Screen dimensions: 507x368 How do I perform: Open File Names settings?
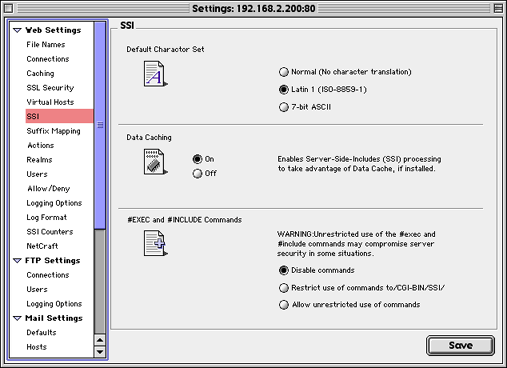click(x=46, y=45)
